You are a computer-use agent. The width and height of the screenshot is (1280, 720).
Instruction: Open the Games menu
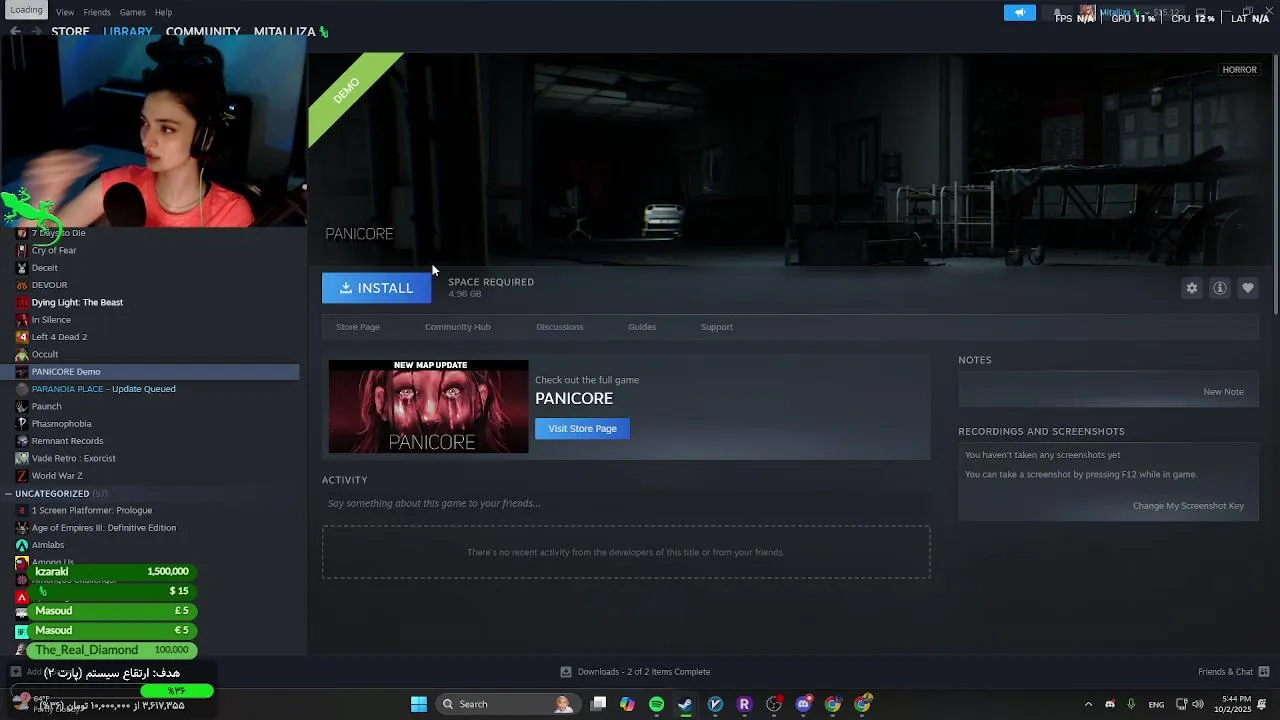(133, 12)
